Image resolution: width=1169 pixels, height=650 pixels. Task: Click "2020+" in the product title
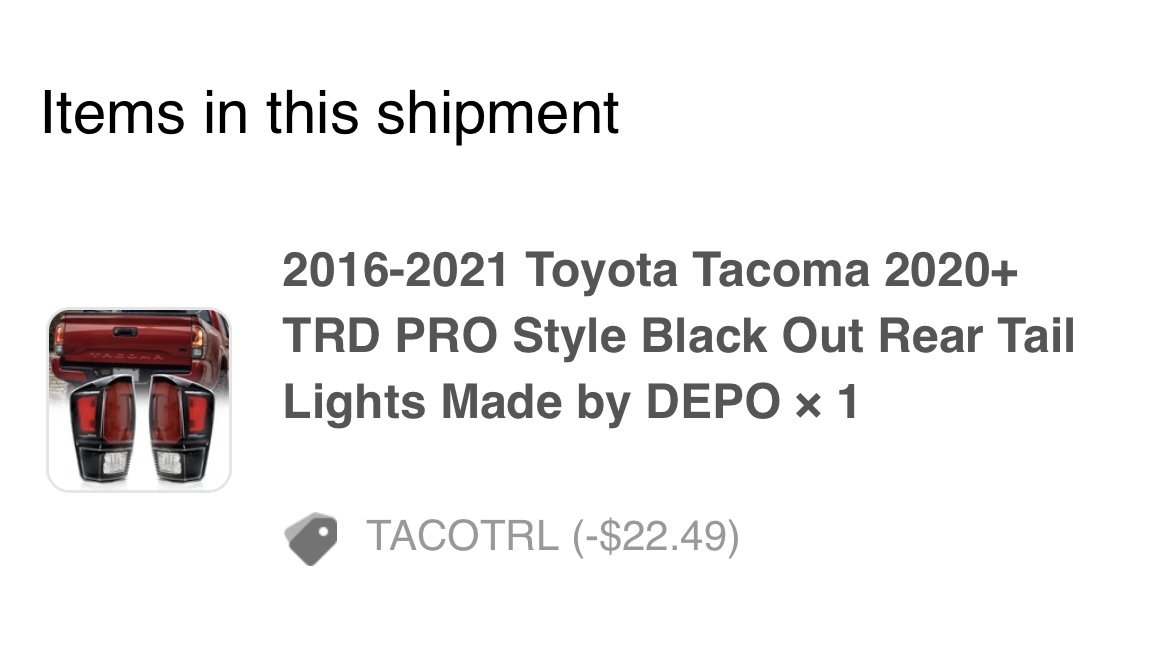tap(951, 270)
